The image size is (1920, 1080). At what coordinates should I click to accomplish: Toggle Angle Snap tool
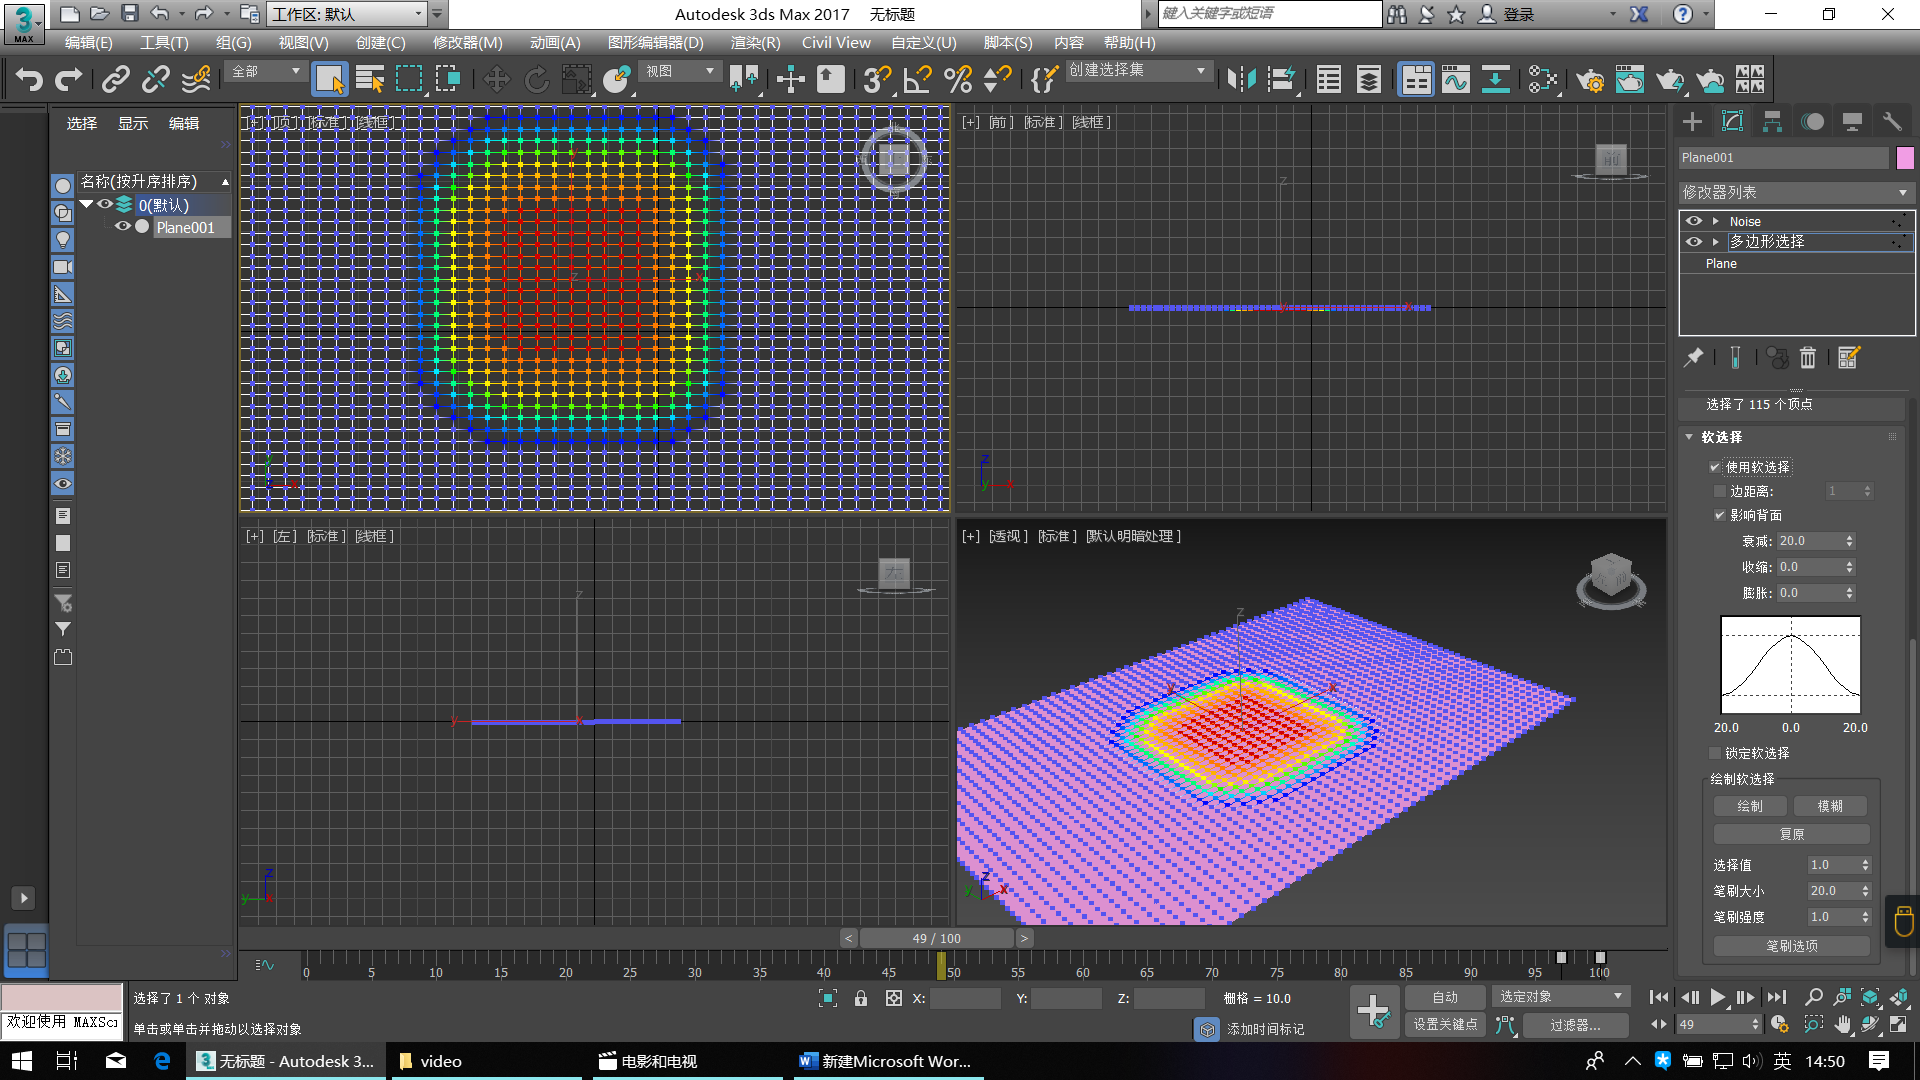(x=917, y=79)
